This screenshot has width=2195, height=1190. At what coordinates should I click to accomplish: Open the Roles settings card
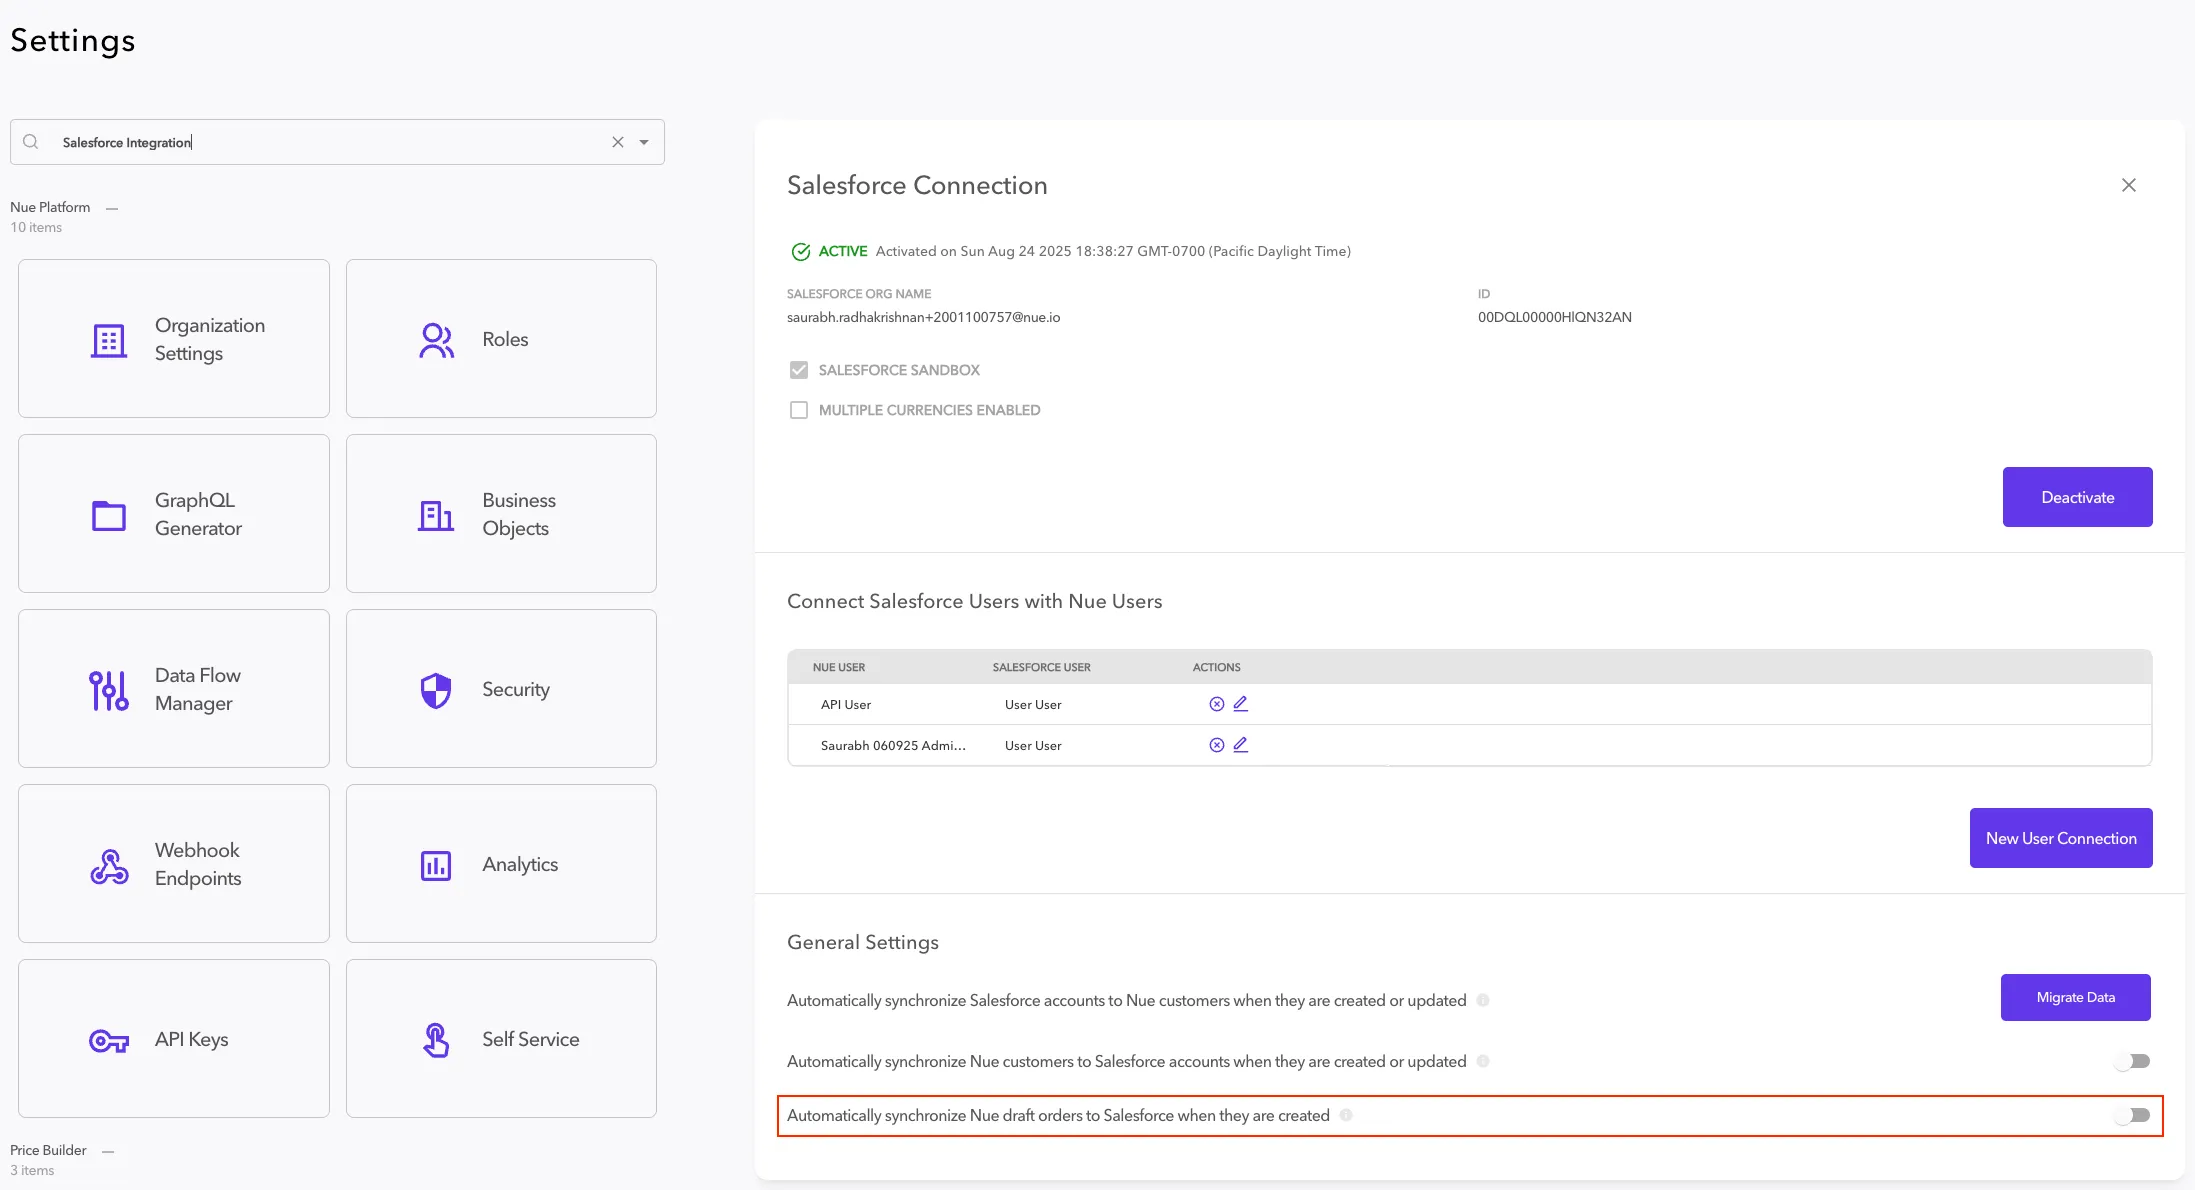point(501,339)
